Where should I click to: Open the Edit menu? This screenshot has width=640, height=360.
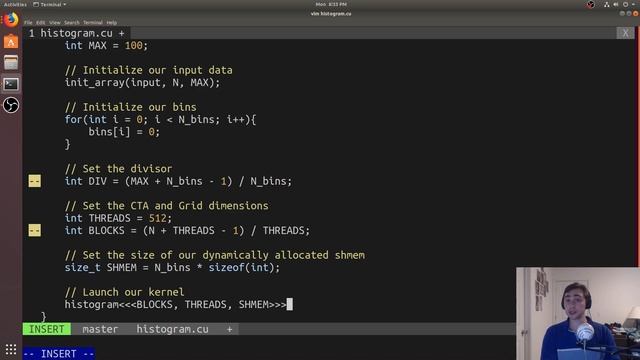40,23
